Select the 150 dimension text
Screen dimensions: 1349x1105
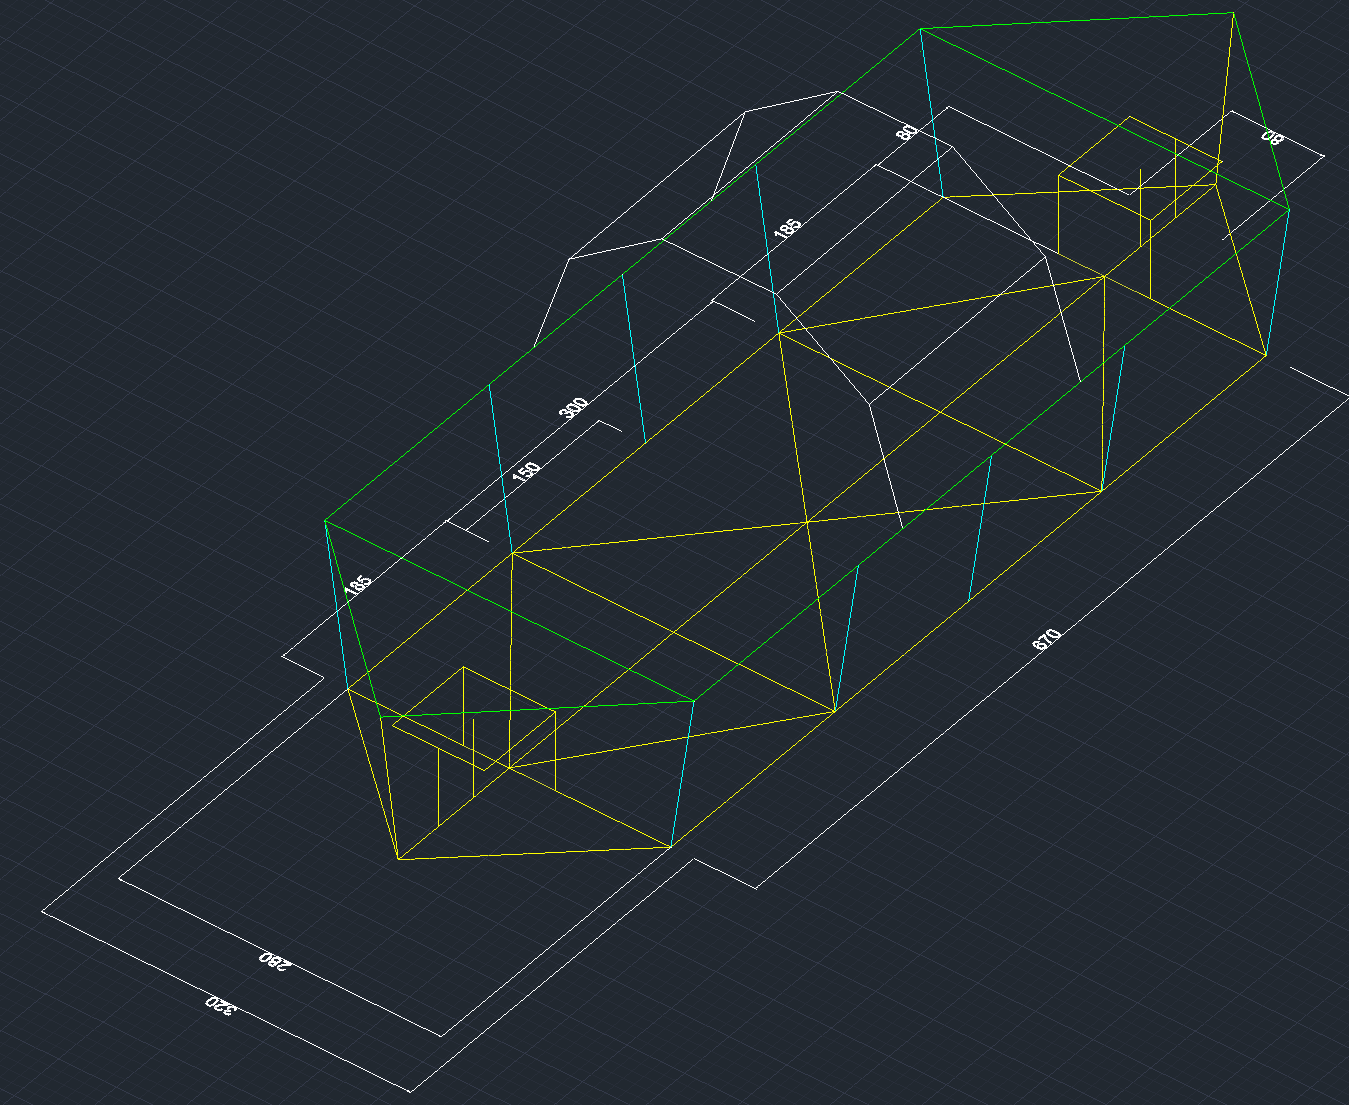click(526, 472)
